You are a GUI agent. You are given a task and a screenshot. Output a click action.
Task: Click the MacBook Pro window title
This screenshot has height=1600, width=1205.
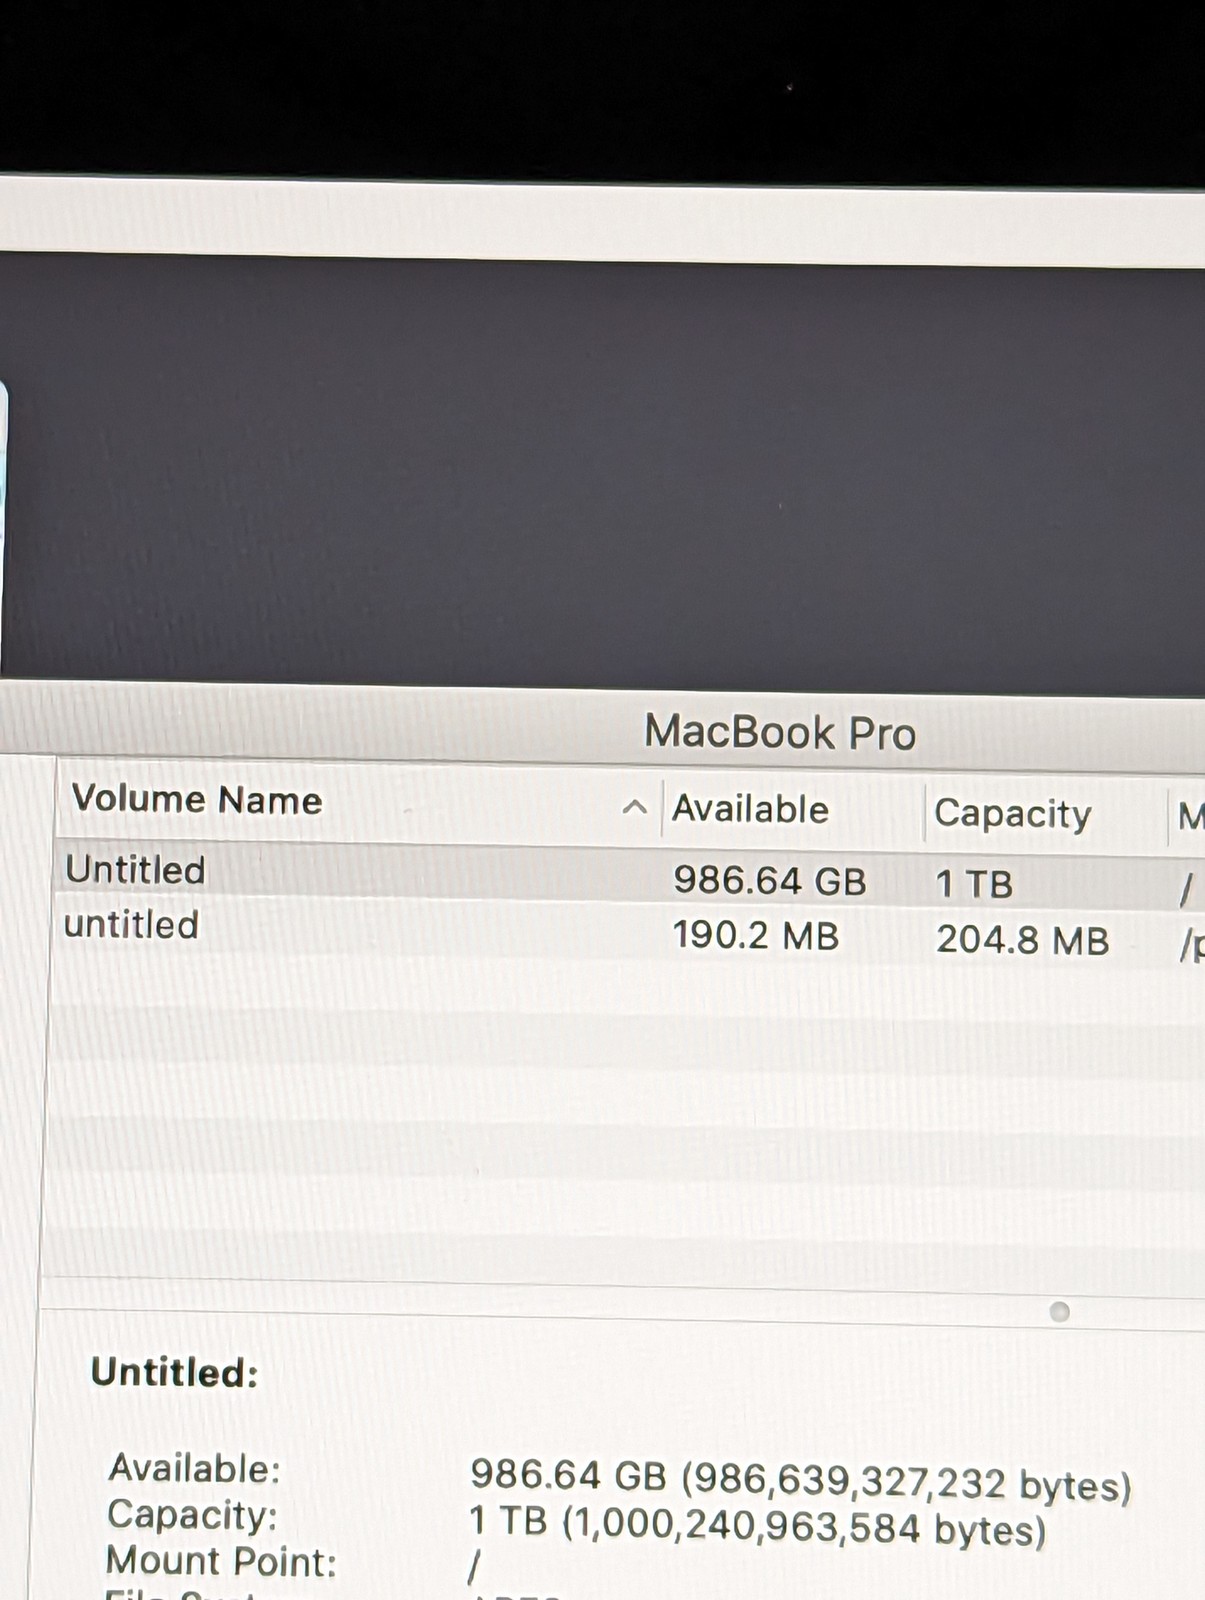click(x=780, y=732)
